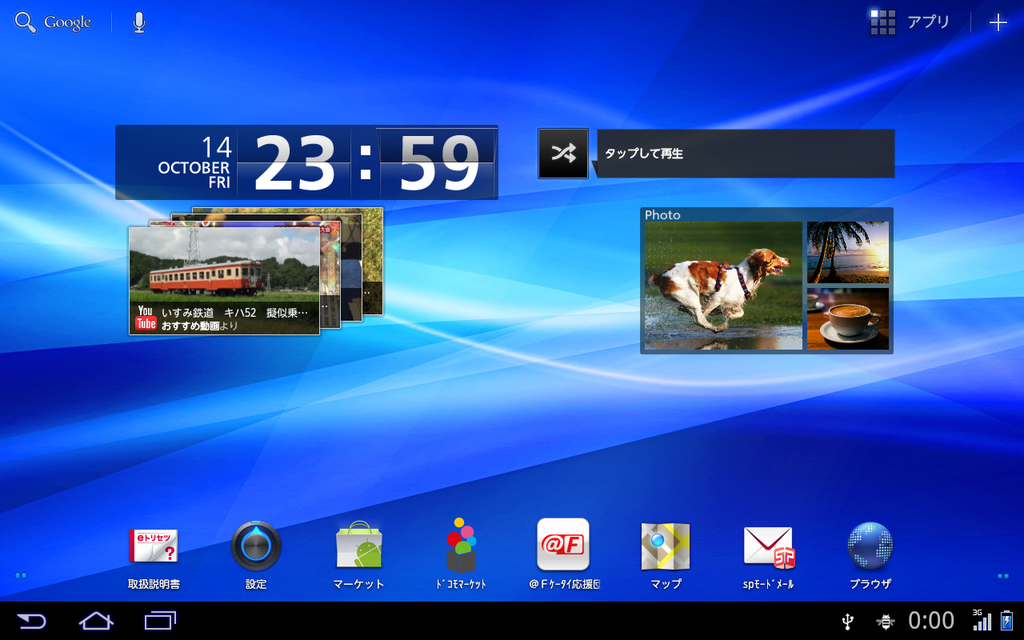Show recent apps from the navigation bar
This screenshot has width=1024, height=640.
tap(160, 620)
